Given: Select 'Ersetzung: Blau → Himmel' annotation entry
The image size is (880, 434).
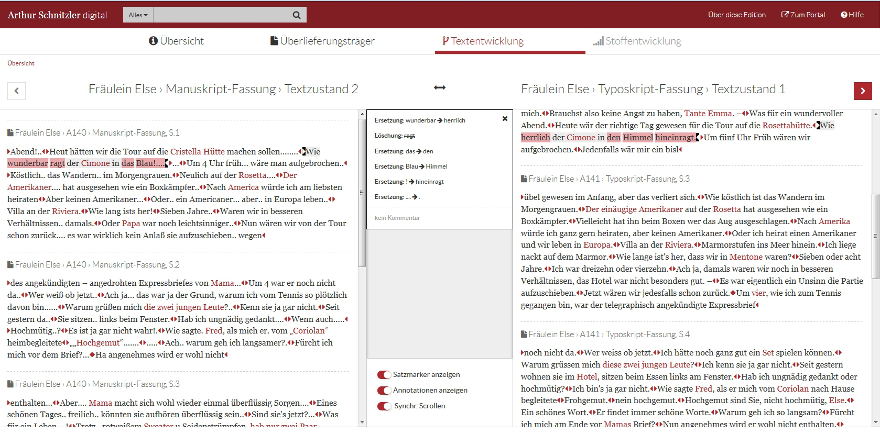Looking at the screenshot, I should [x=410, y=166].
